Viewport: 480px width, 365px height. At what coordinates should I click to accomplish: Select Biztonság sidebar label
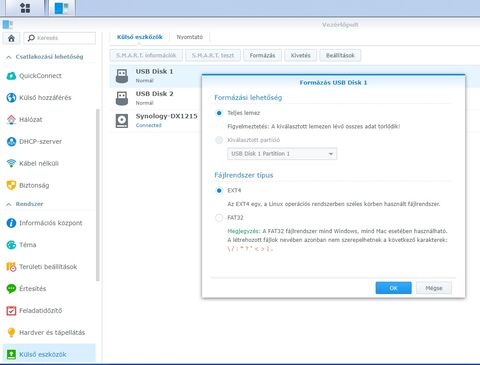pyautogui.click(x=34, y=185)
